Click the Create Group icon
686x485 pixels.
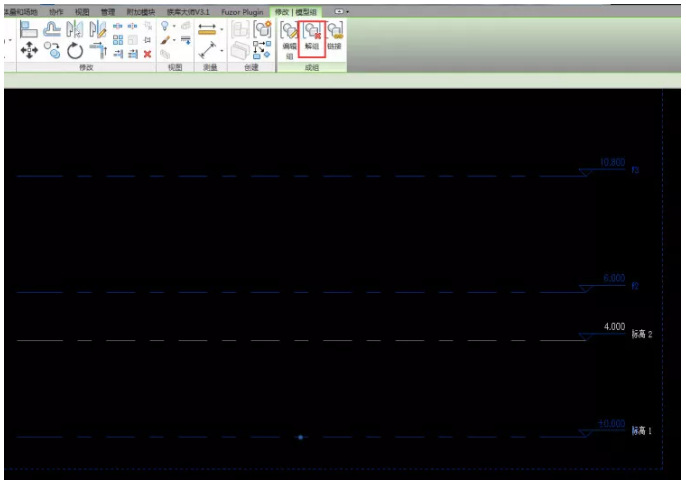262,29
